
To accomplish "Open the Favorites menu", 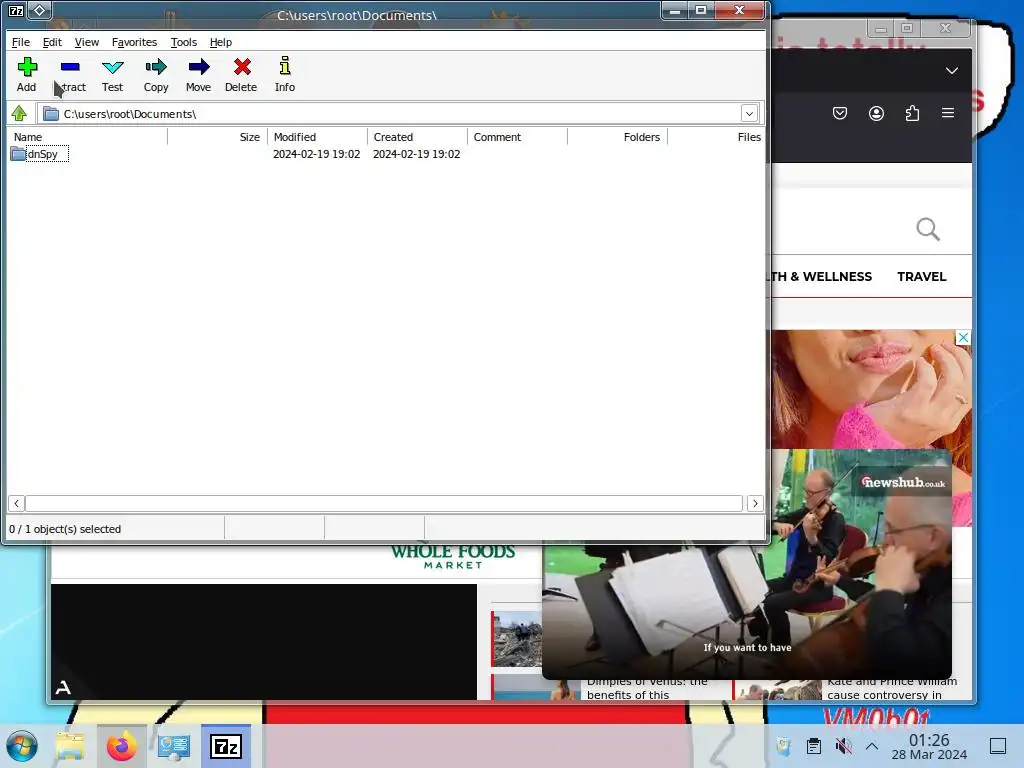I will (x=135, y=42).
